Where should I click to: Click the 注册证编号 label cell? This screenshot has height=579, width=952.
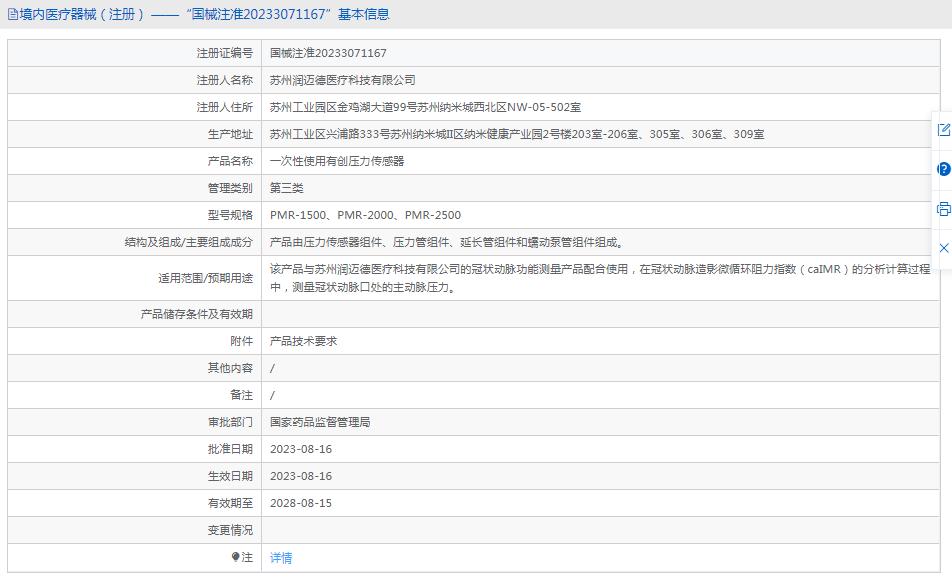(135, 53)
